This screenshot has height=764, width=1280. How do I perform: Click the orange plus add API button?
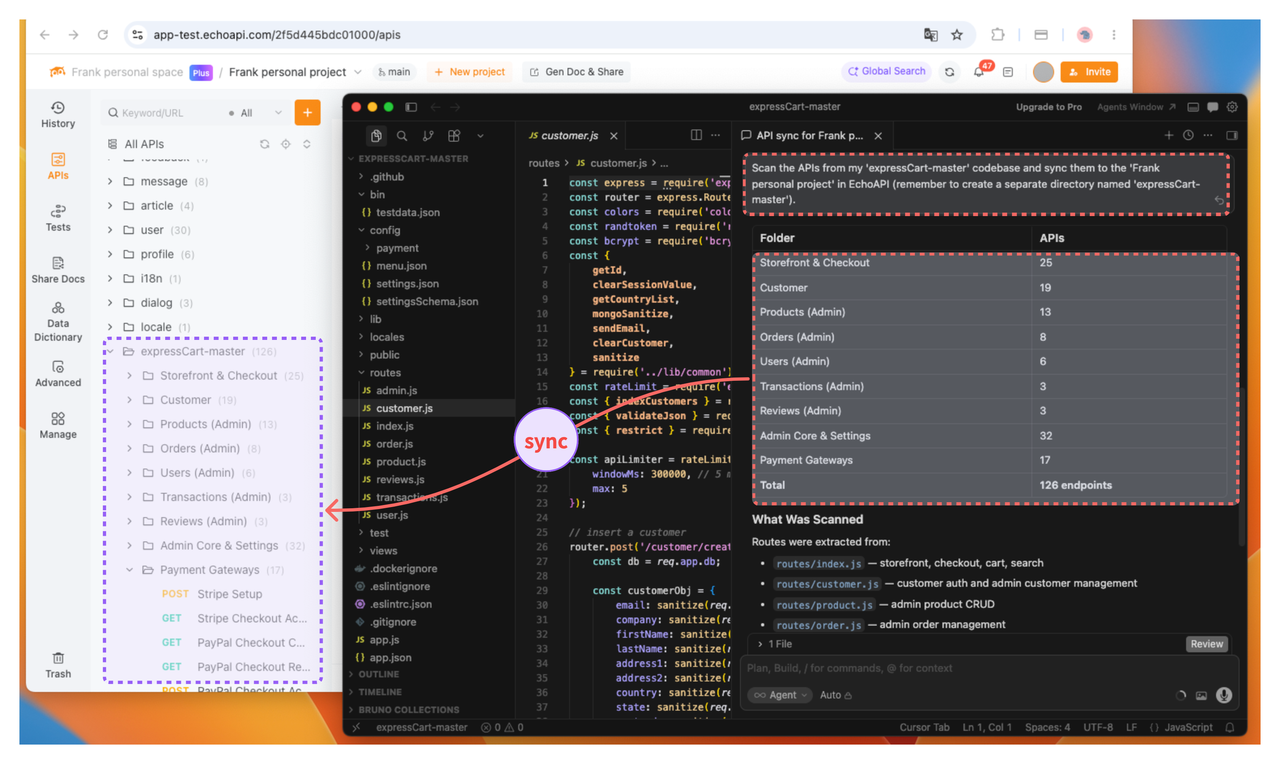pyautogui.click(x=307, y=113)
